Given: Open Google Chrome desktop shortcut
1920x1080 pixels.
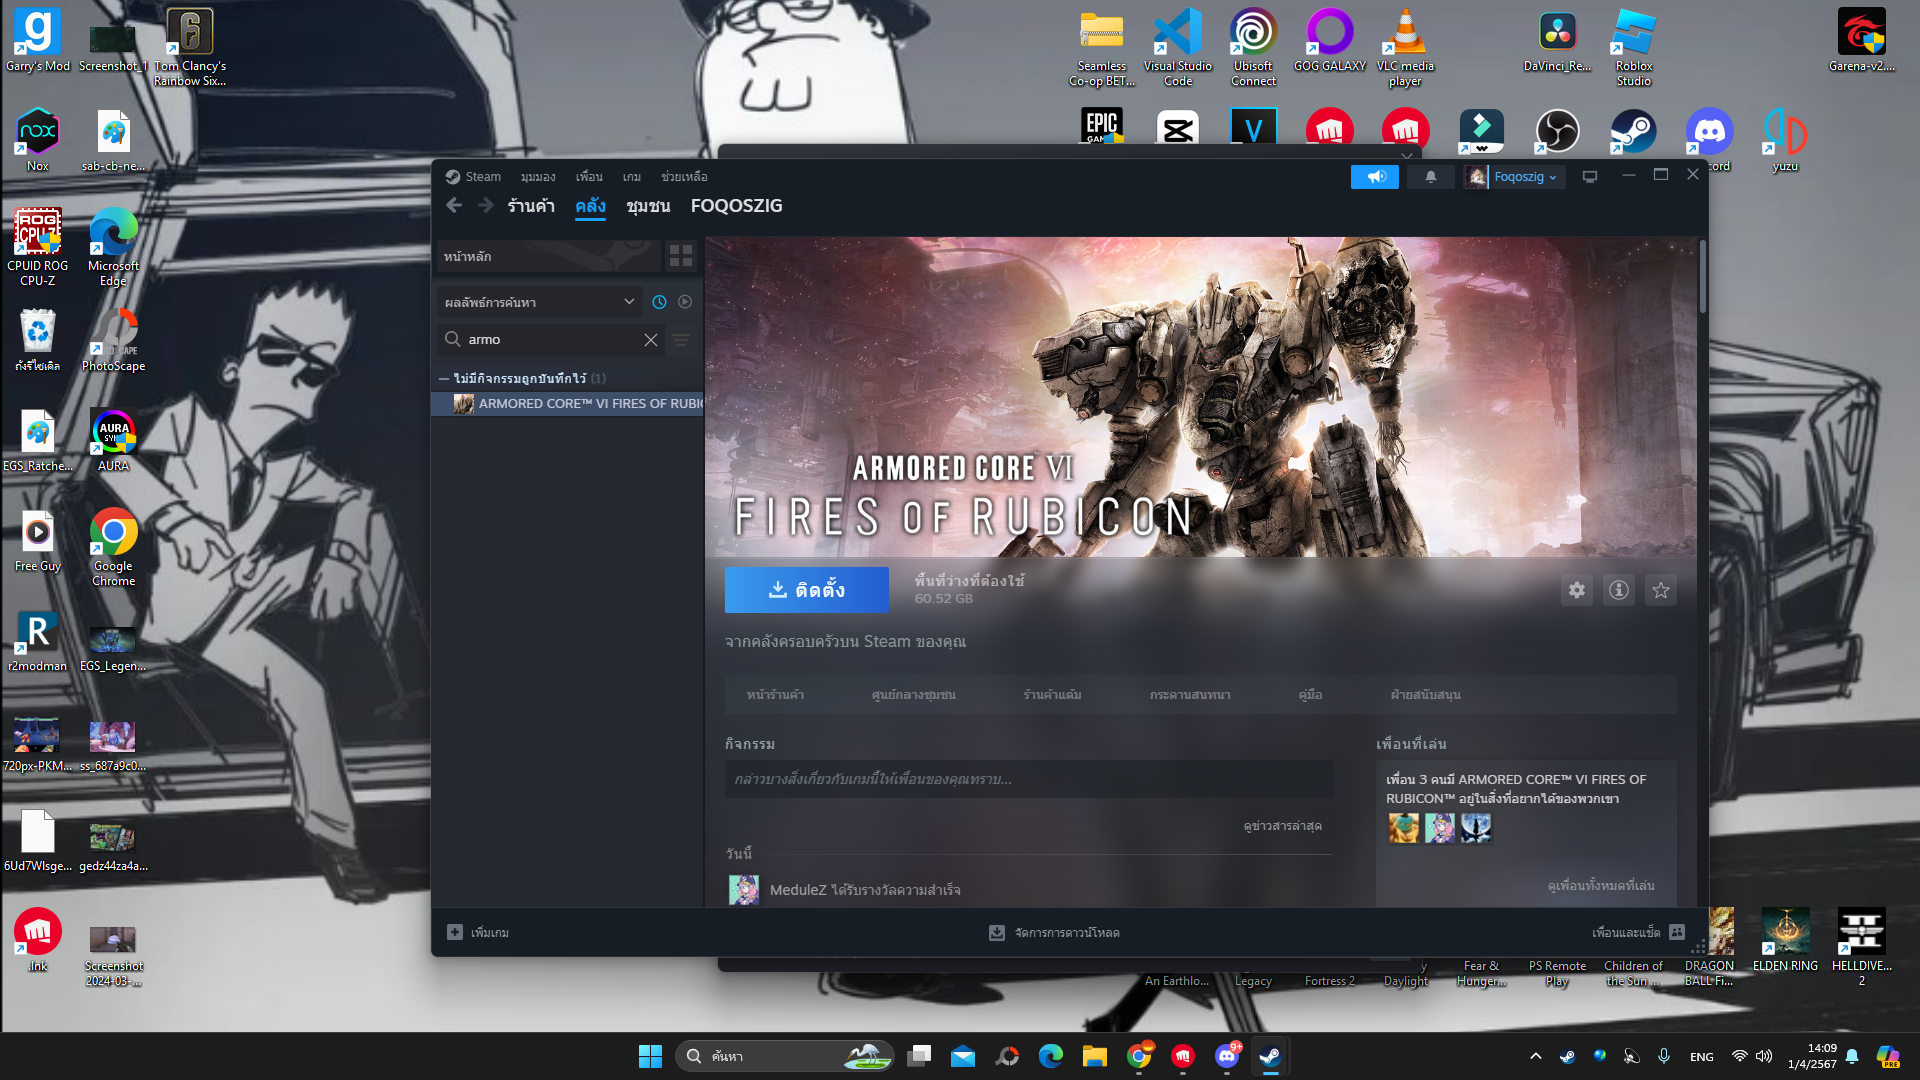Looking at the screenshot, I should pos(114,547).
